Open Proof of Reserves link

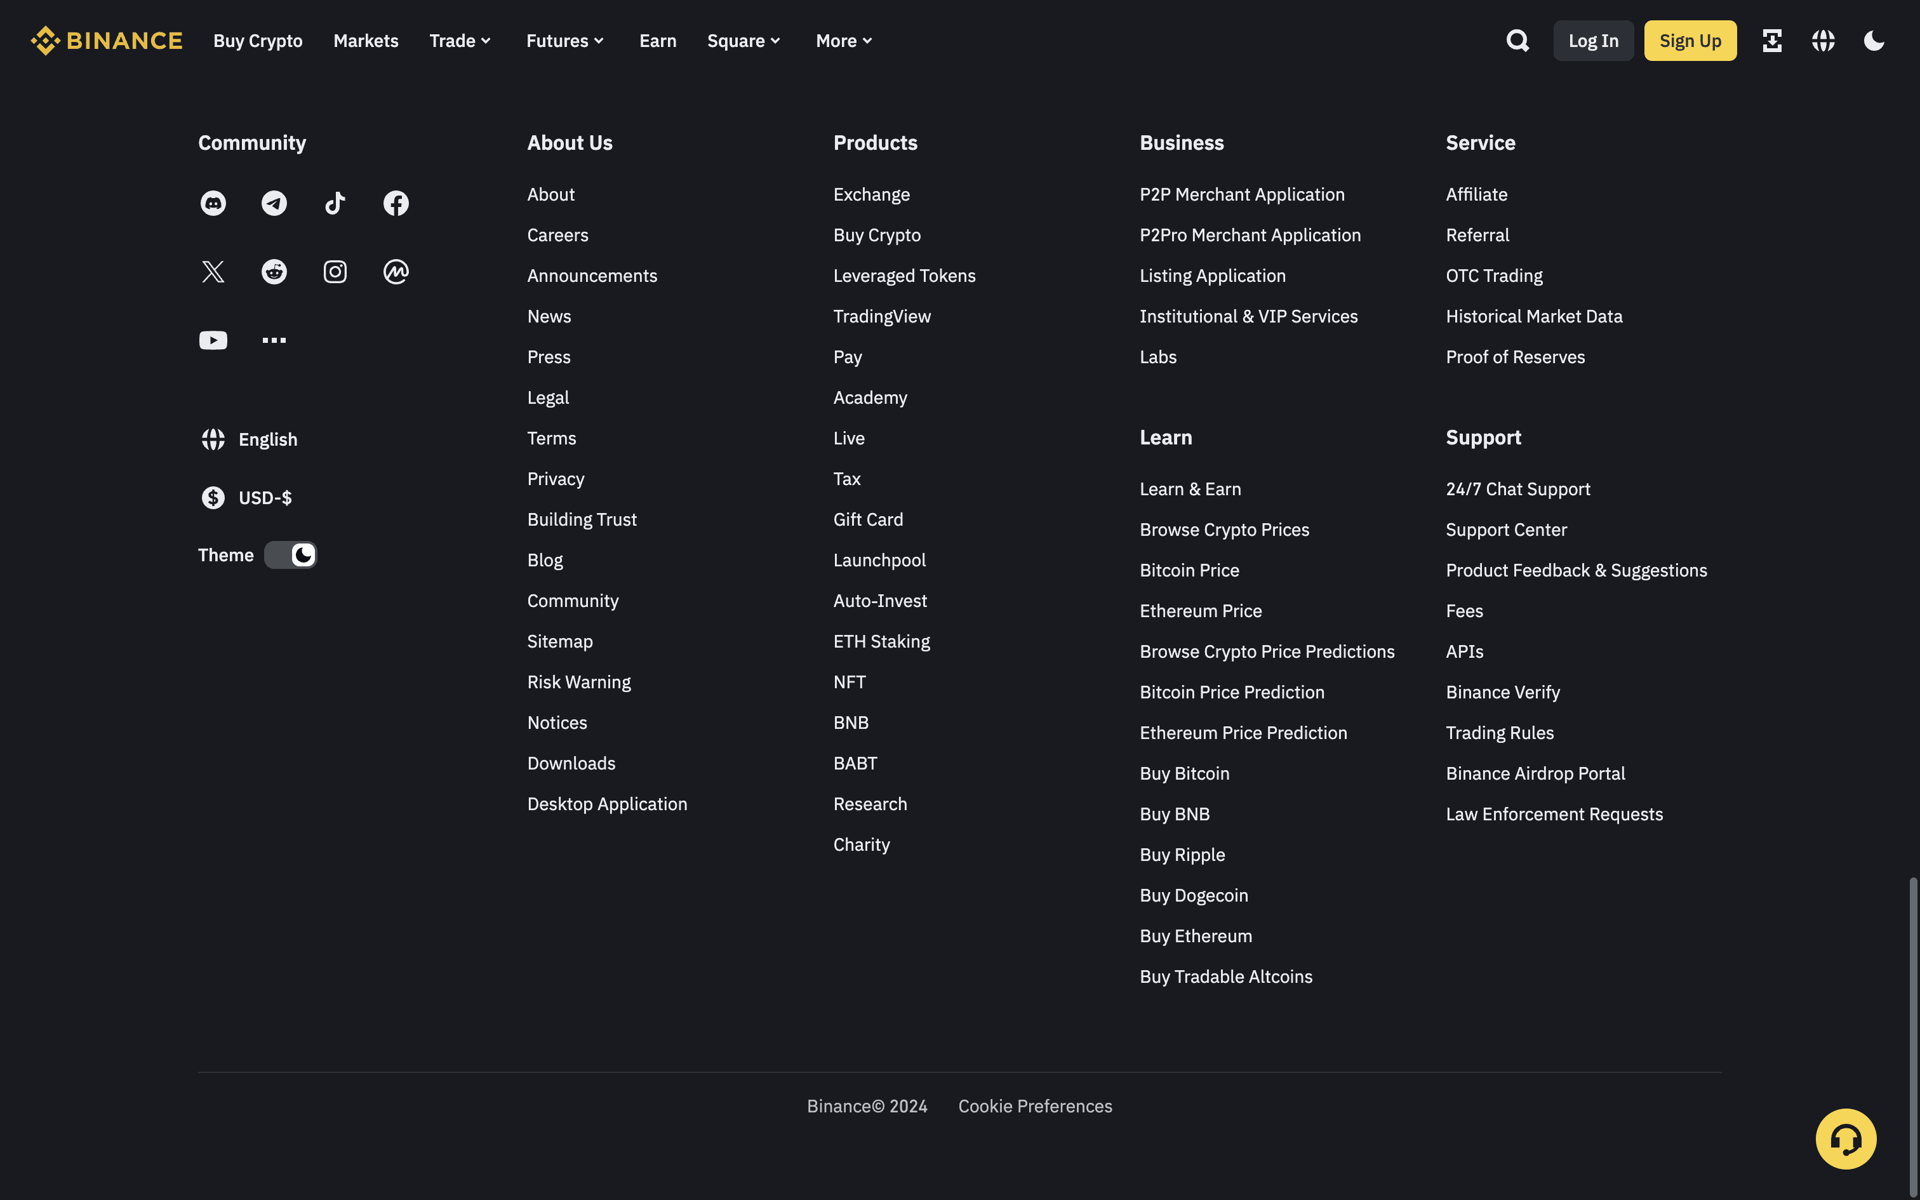(x=1515, y=357)
